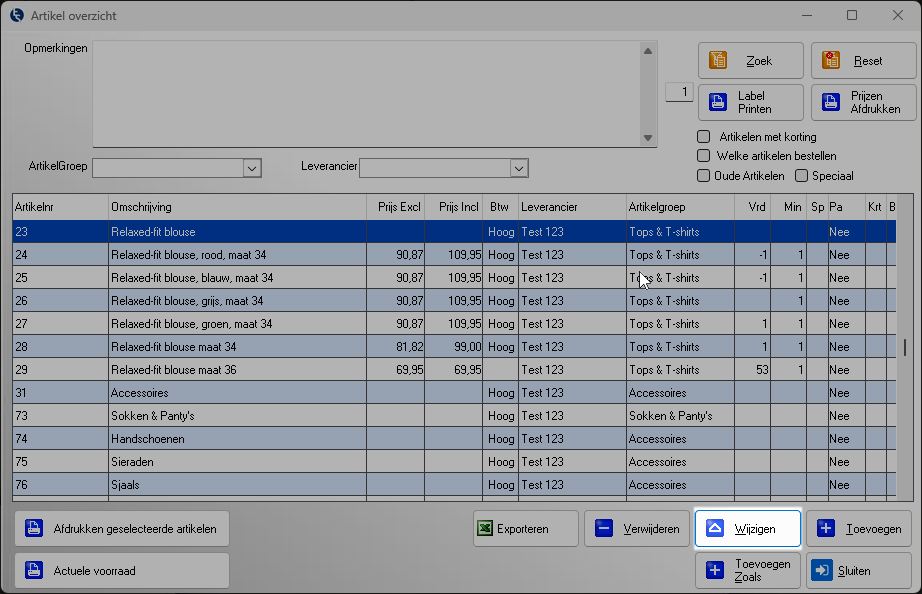The height and width of the screenshot is (594, 922).
Task: Click the plus icon on Toevoegen Zoals
Action: point(715,570)
